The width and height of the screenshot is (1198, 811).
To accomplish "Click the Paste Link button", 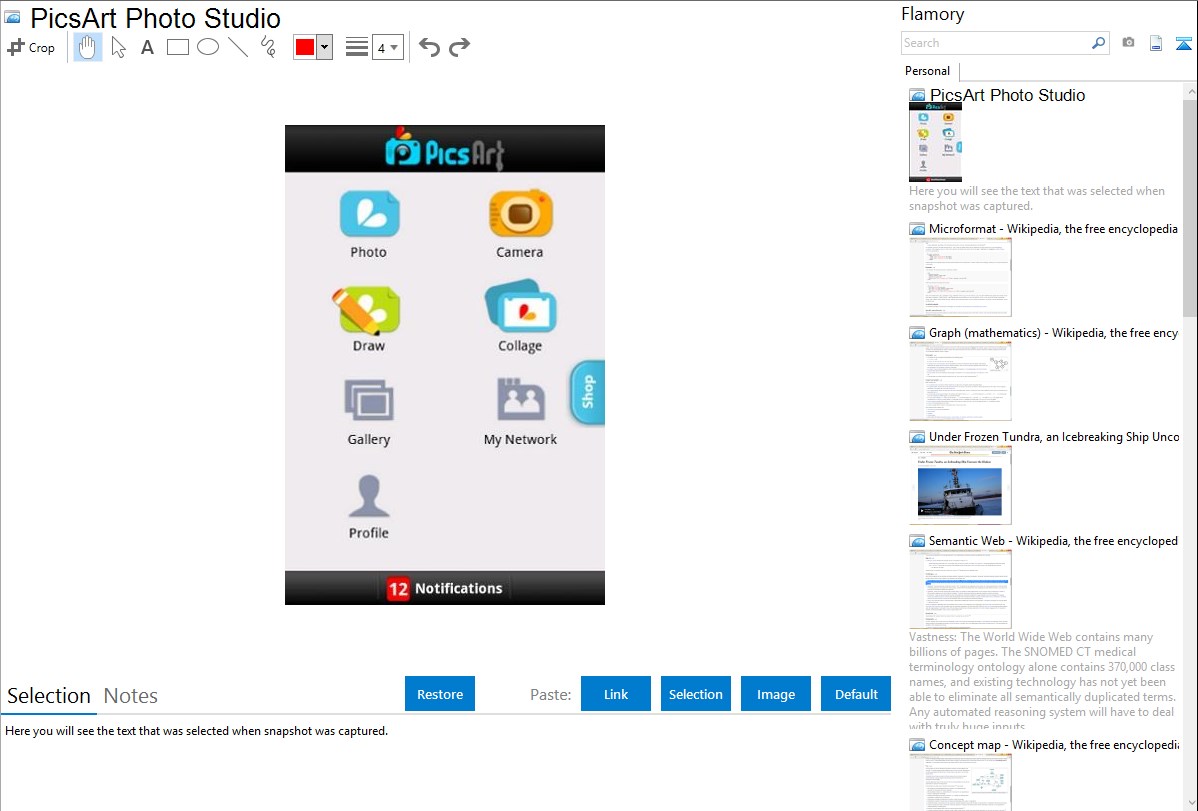I will [616, 694].
